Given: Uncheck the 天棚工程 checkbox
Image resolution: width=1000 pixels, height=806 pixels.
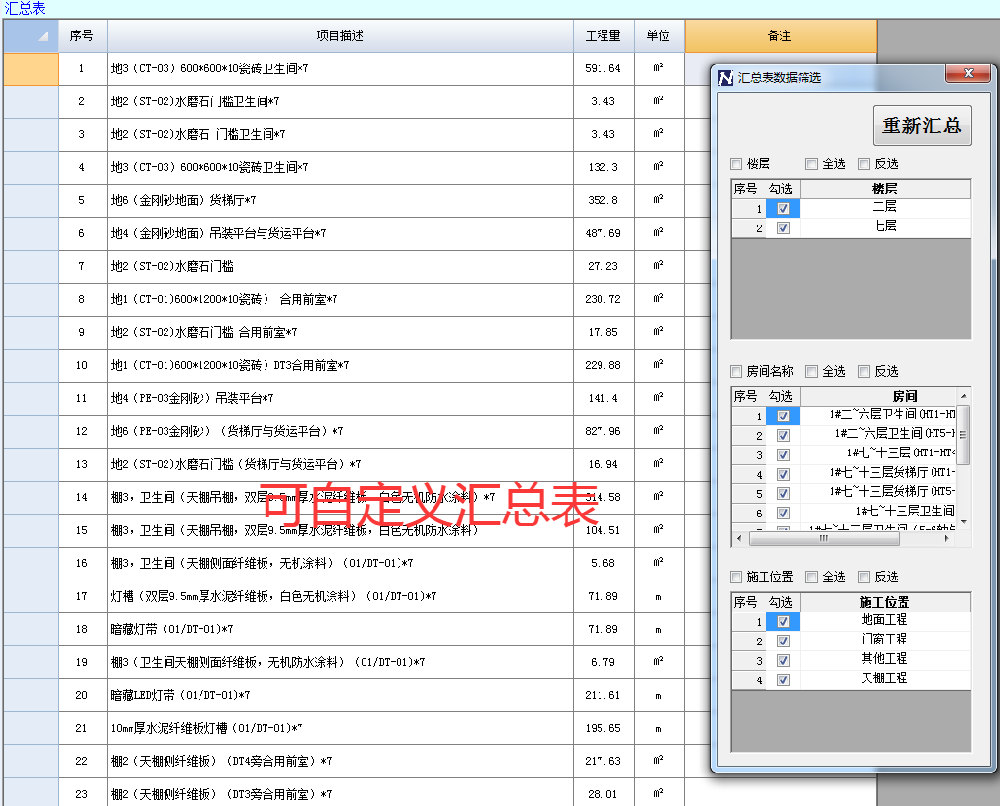Looking at the screenshot, I should point(783,680).
